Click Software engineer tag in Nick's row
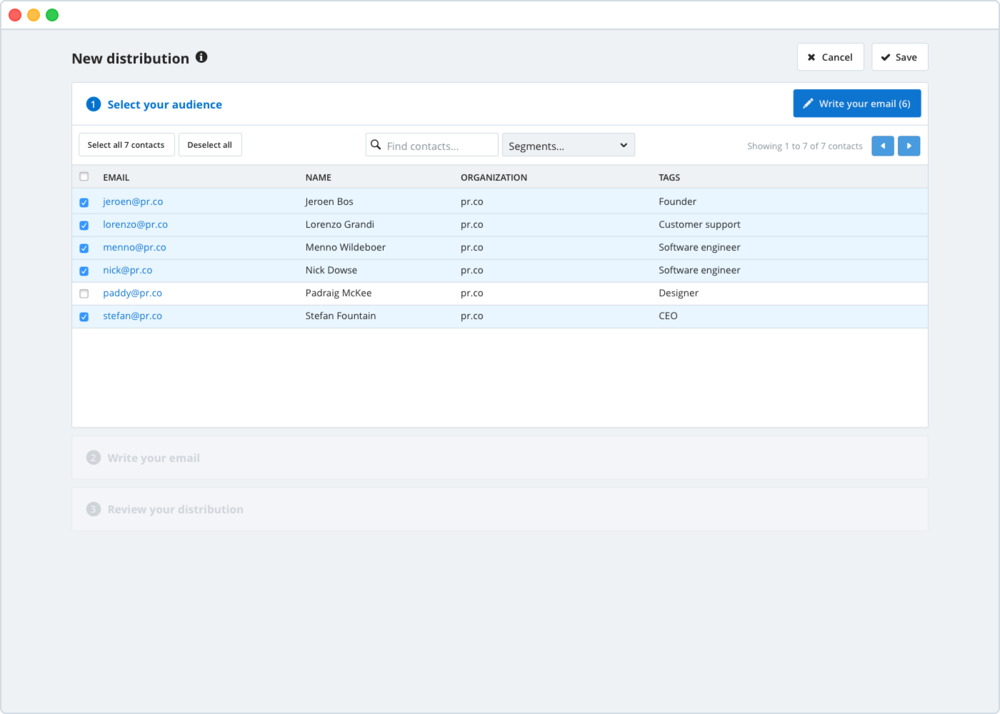The width and height of the screenshot is (1000, 714). (699, 270)
